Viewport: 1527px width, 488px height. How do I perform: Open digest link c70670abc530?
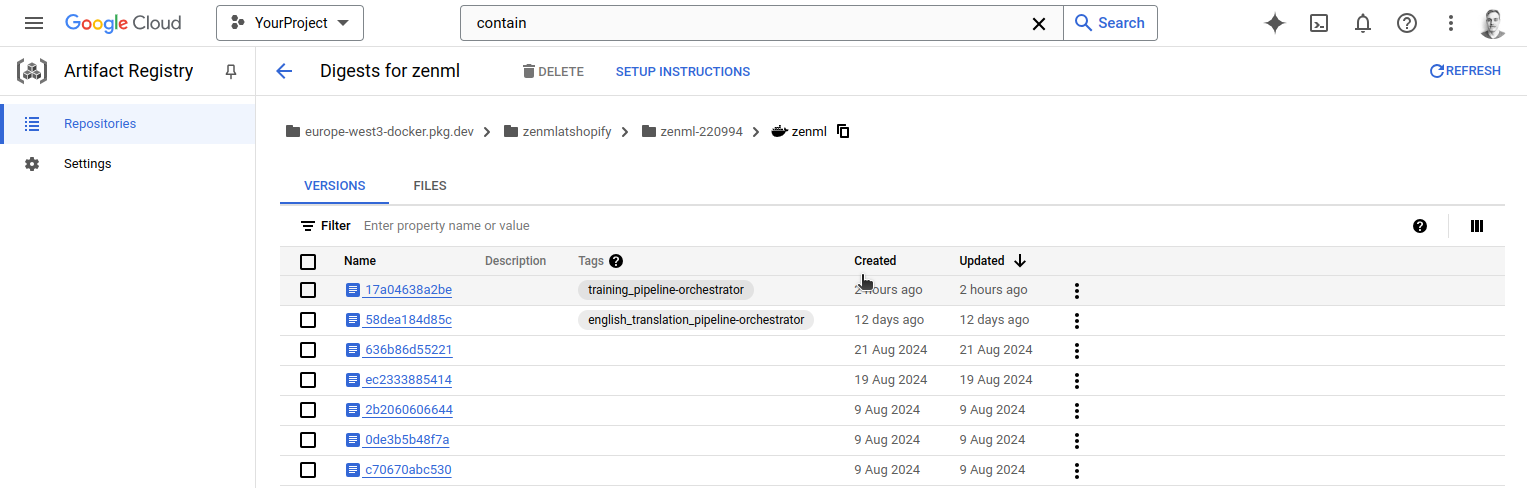point(408,470)
